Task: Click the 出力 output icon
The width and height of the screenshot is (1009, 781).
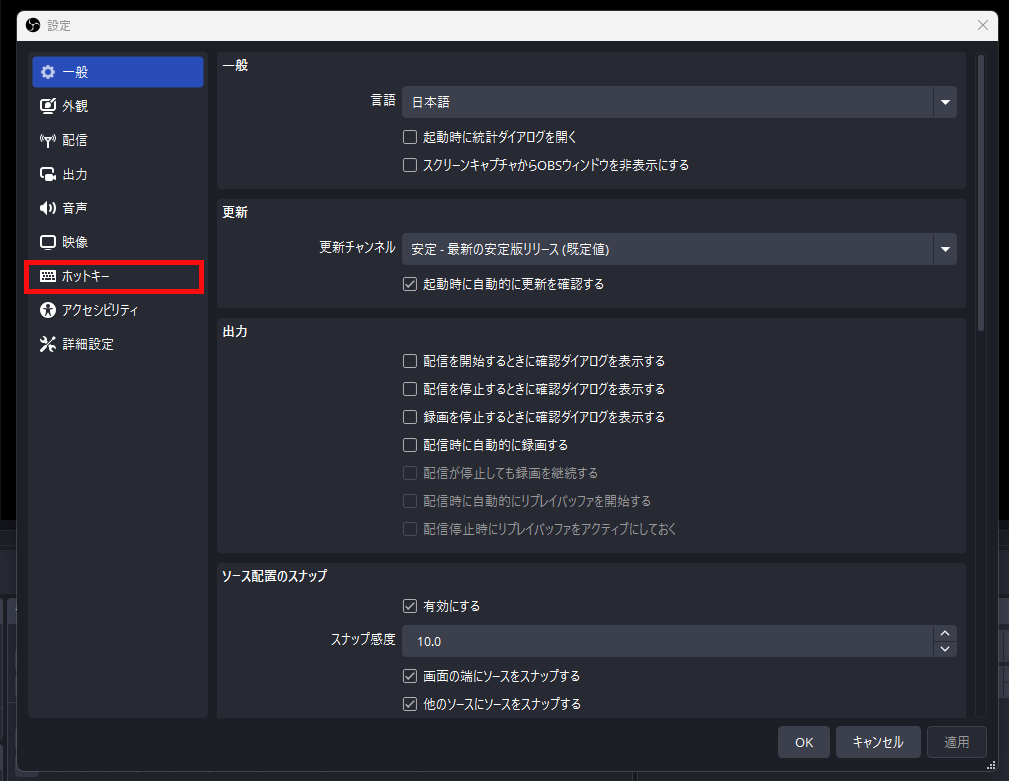Action: tap(47, 174)
